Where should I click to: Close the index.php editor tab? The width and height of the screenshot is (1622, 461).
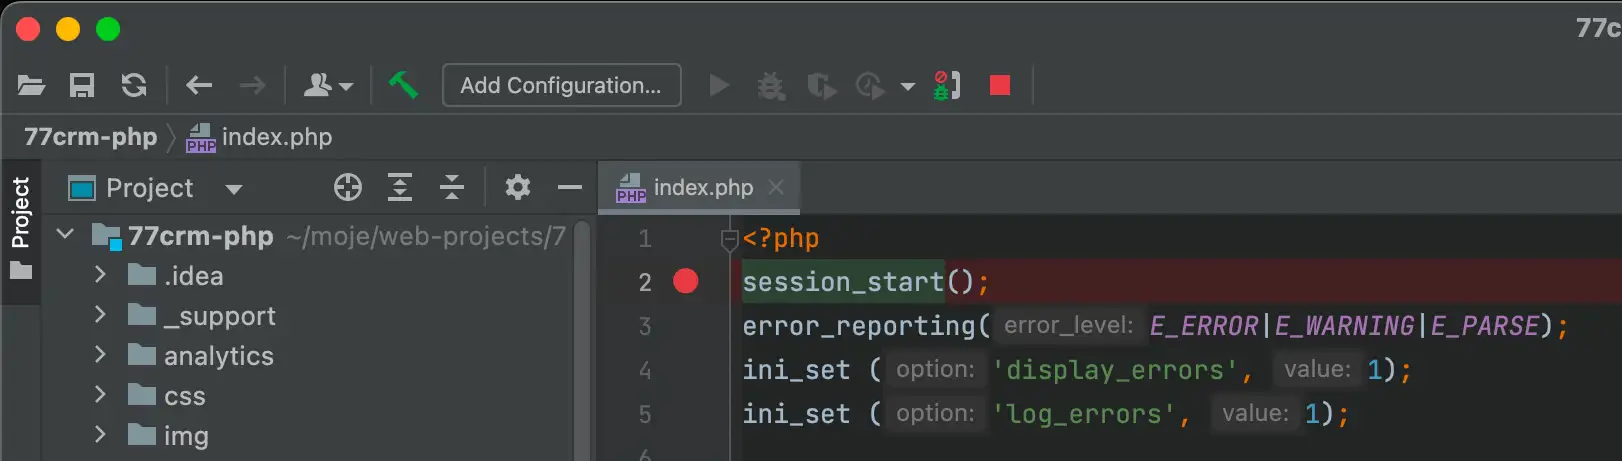(776, 187)
